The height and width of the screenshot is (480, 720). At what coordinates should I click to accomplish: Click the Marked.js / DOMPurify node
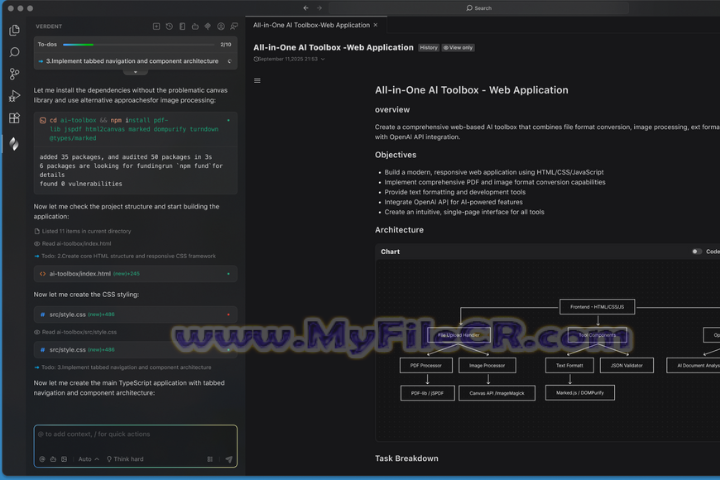(x=580, y=393)
